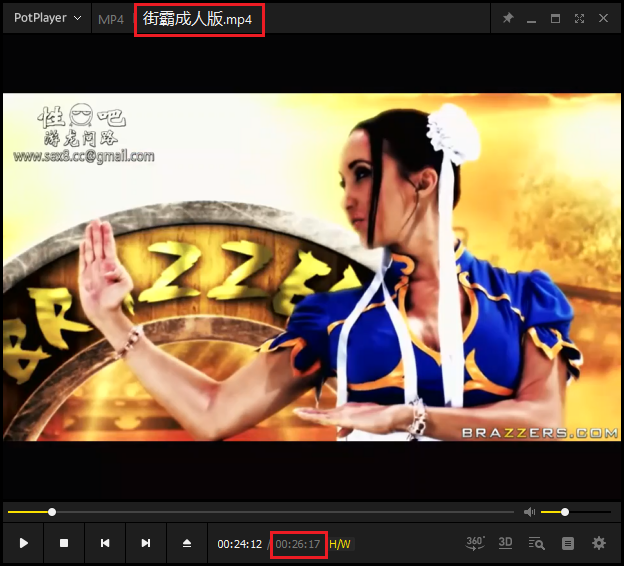Click the elapsed time 00:24:12
The image size is (624, 566).
(x=240, y=544)
